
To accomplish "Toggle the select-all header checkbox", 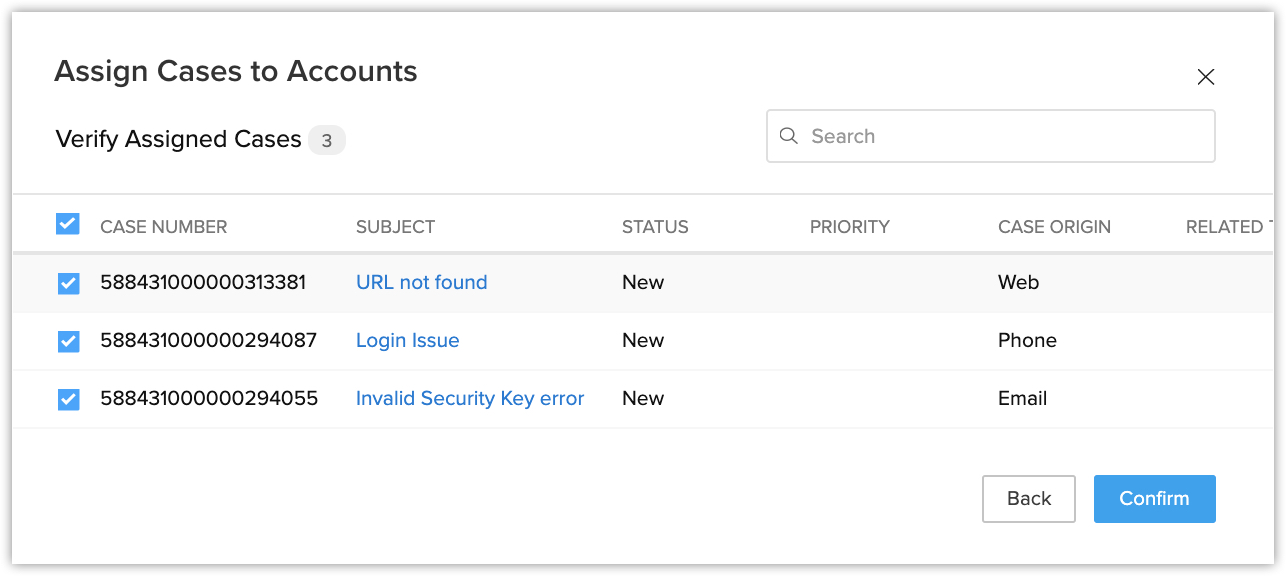I will click(x=67, y=224).
